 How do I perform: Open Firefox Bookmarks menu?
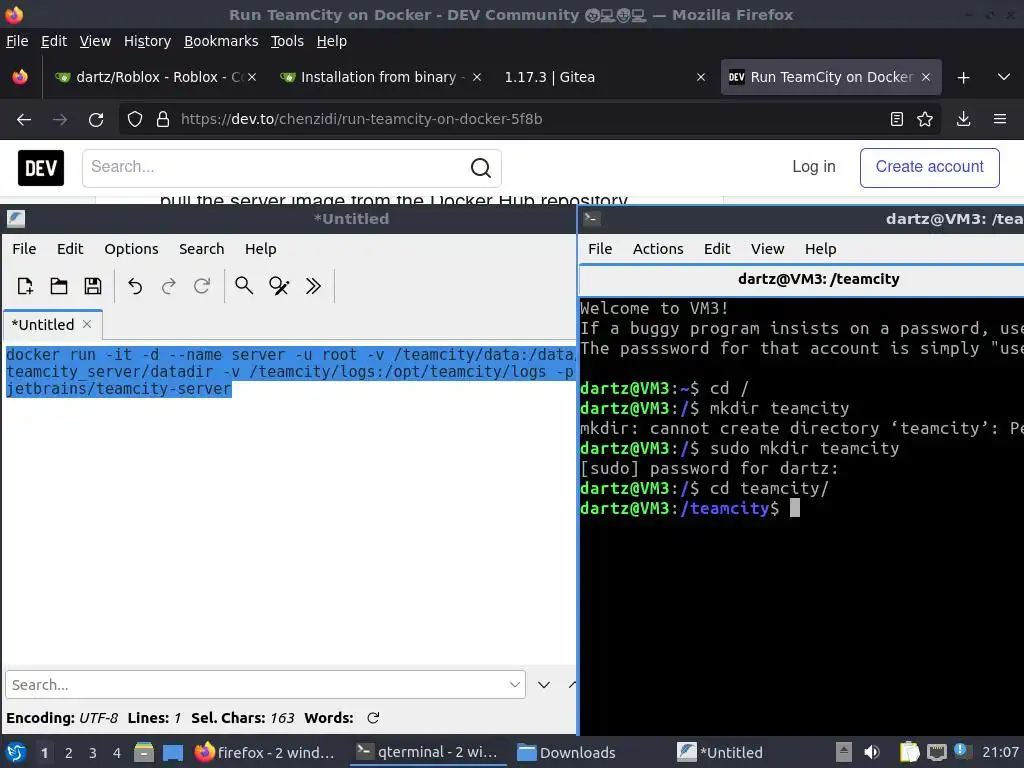221,41
